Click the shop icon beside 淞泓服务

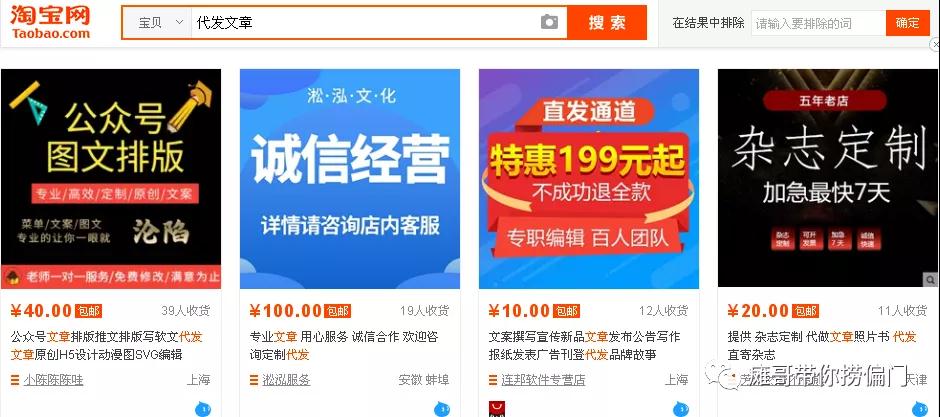254,380
